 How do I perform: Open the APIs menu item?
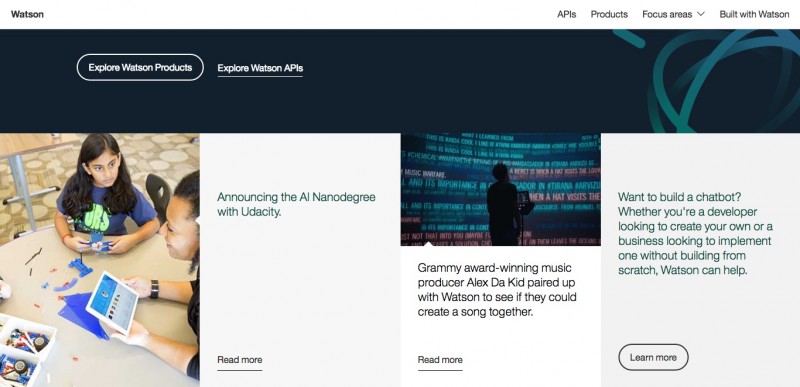coord(566,14)
